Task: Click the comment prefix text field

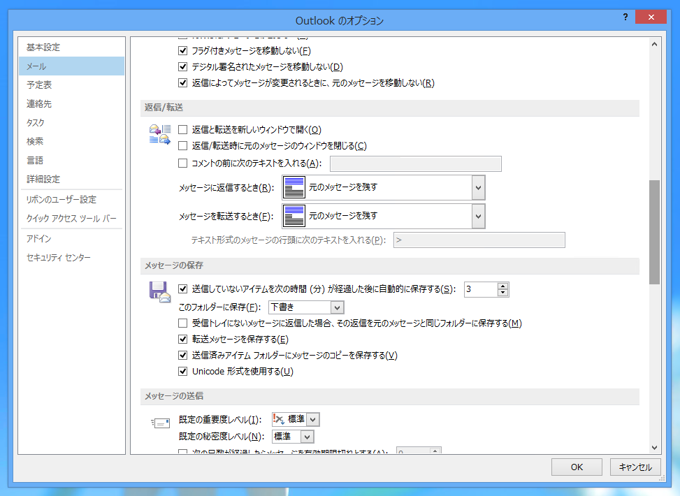Action: point(416,164)
